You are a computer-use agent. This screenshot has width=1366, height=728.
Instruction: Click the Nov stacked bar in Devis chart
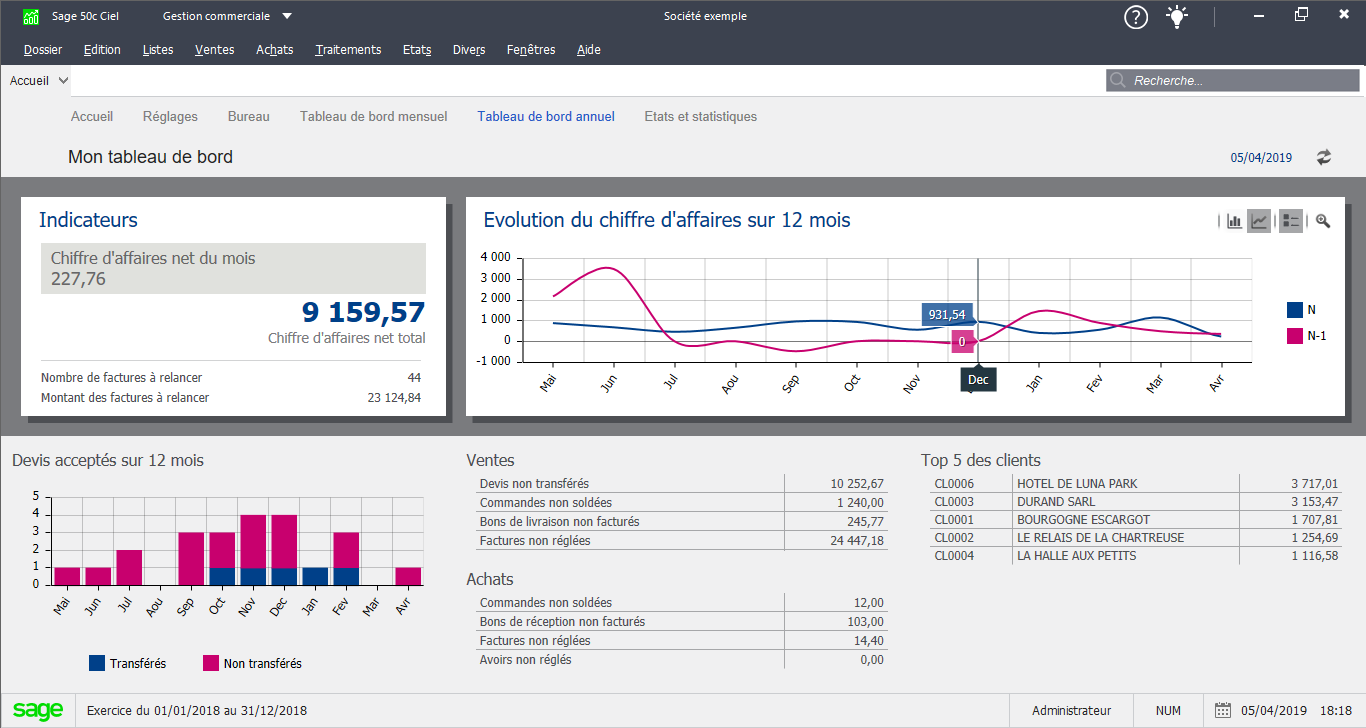point(253,550)
